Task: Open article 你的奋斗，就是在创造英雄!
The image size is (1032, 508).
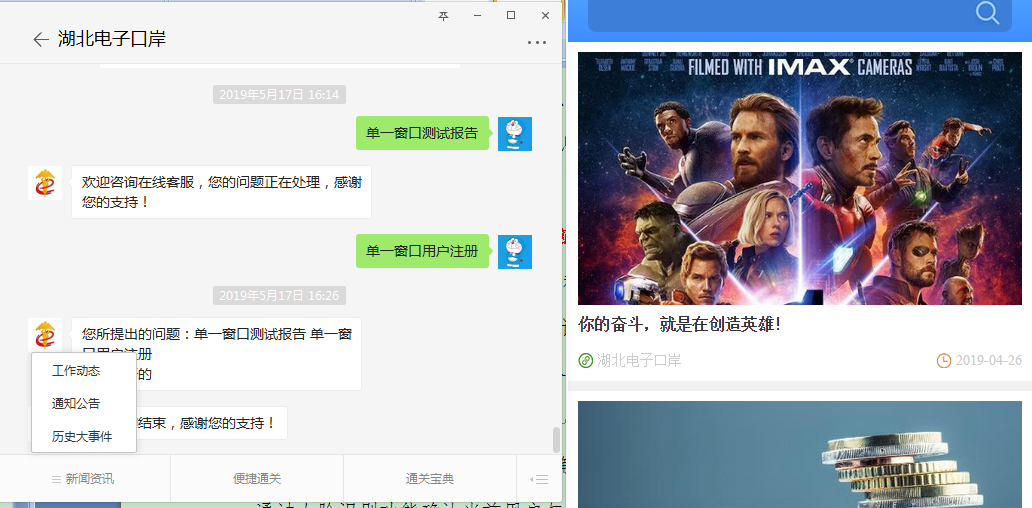Action: tap(679, 324)
